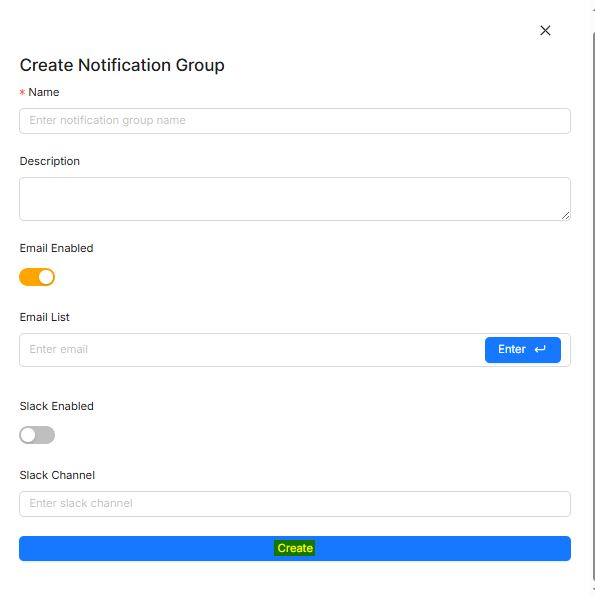Click the vertical scrollbar on the right edge
The height and width of the screenshot is (597, 595).
click(593, 305)
